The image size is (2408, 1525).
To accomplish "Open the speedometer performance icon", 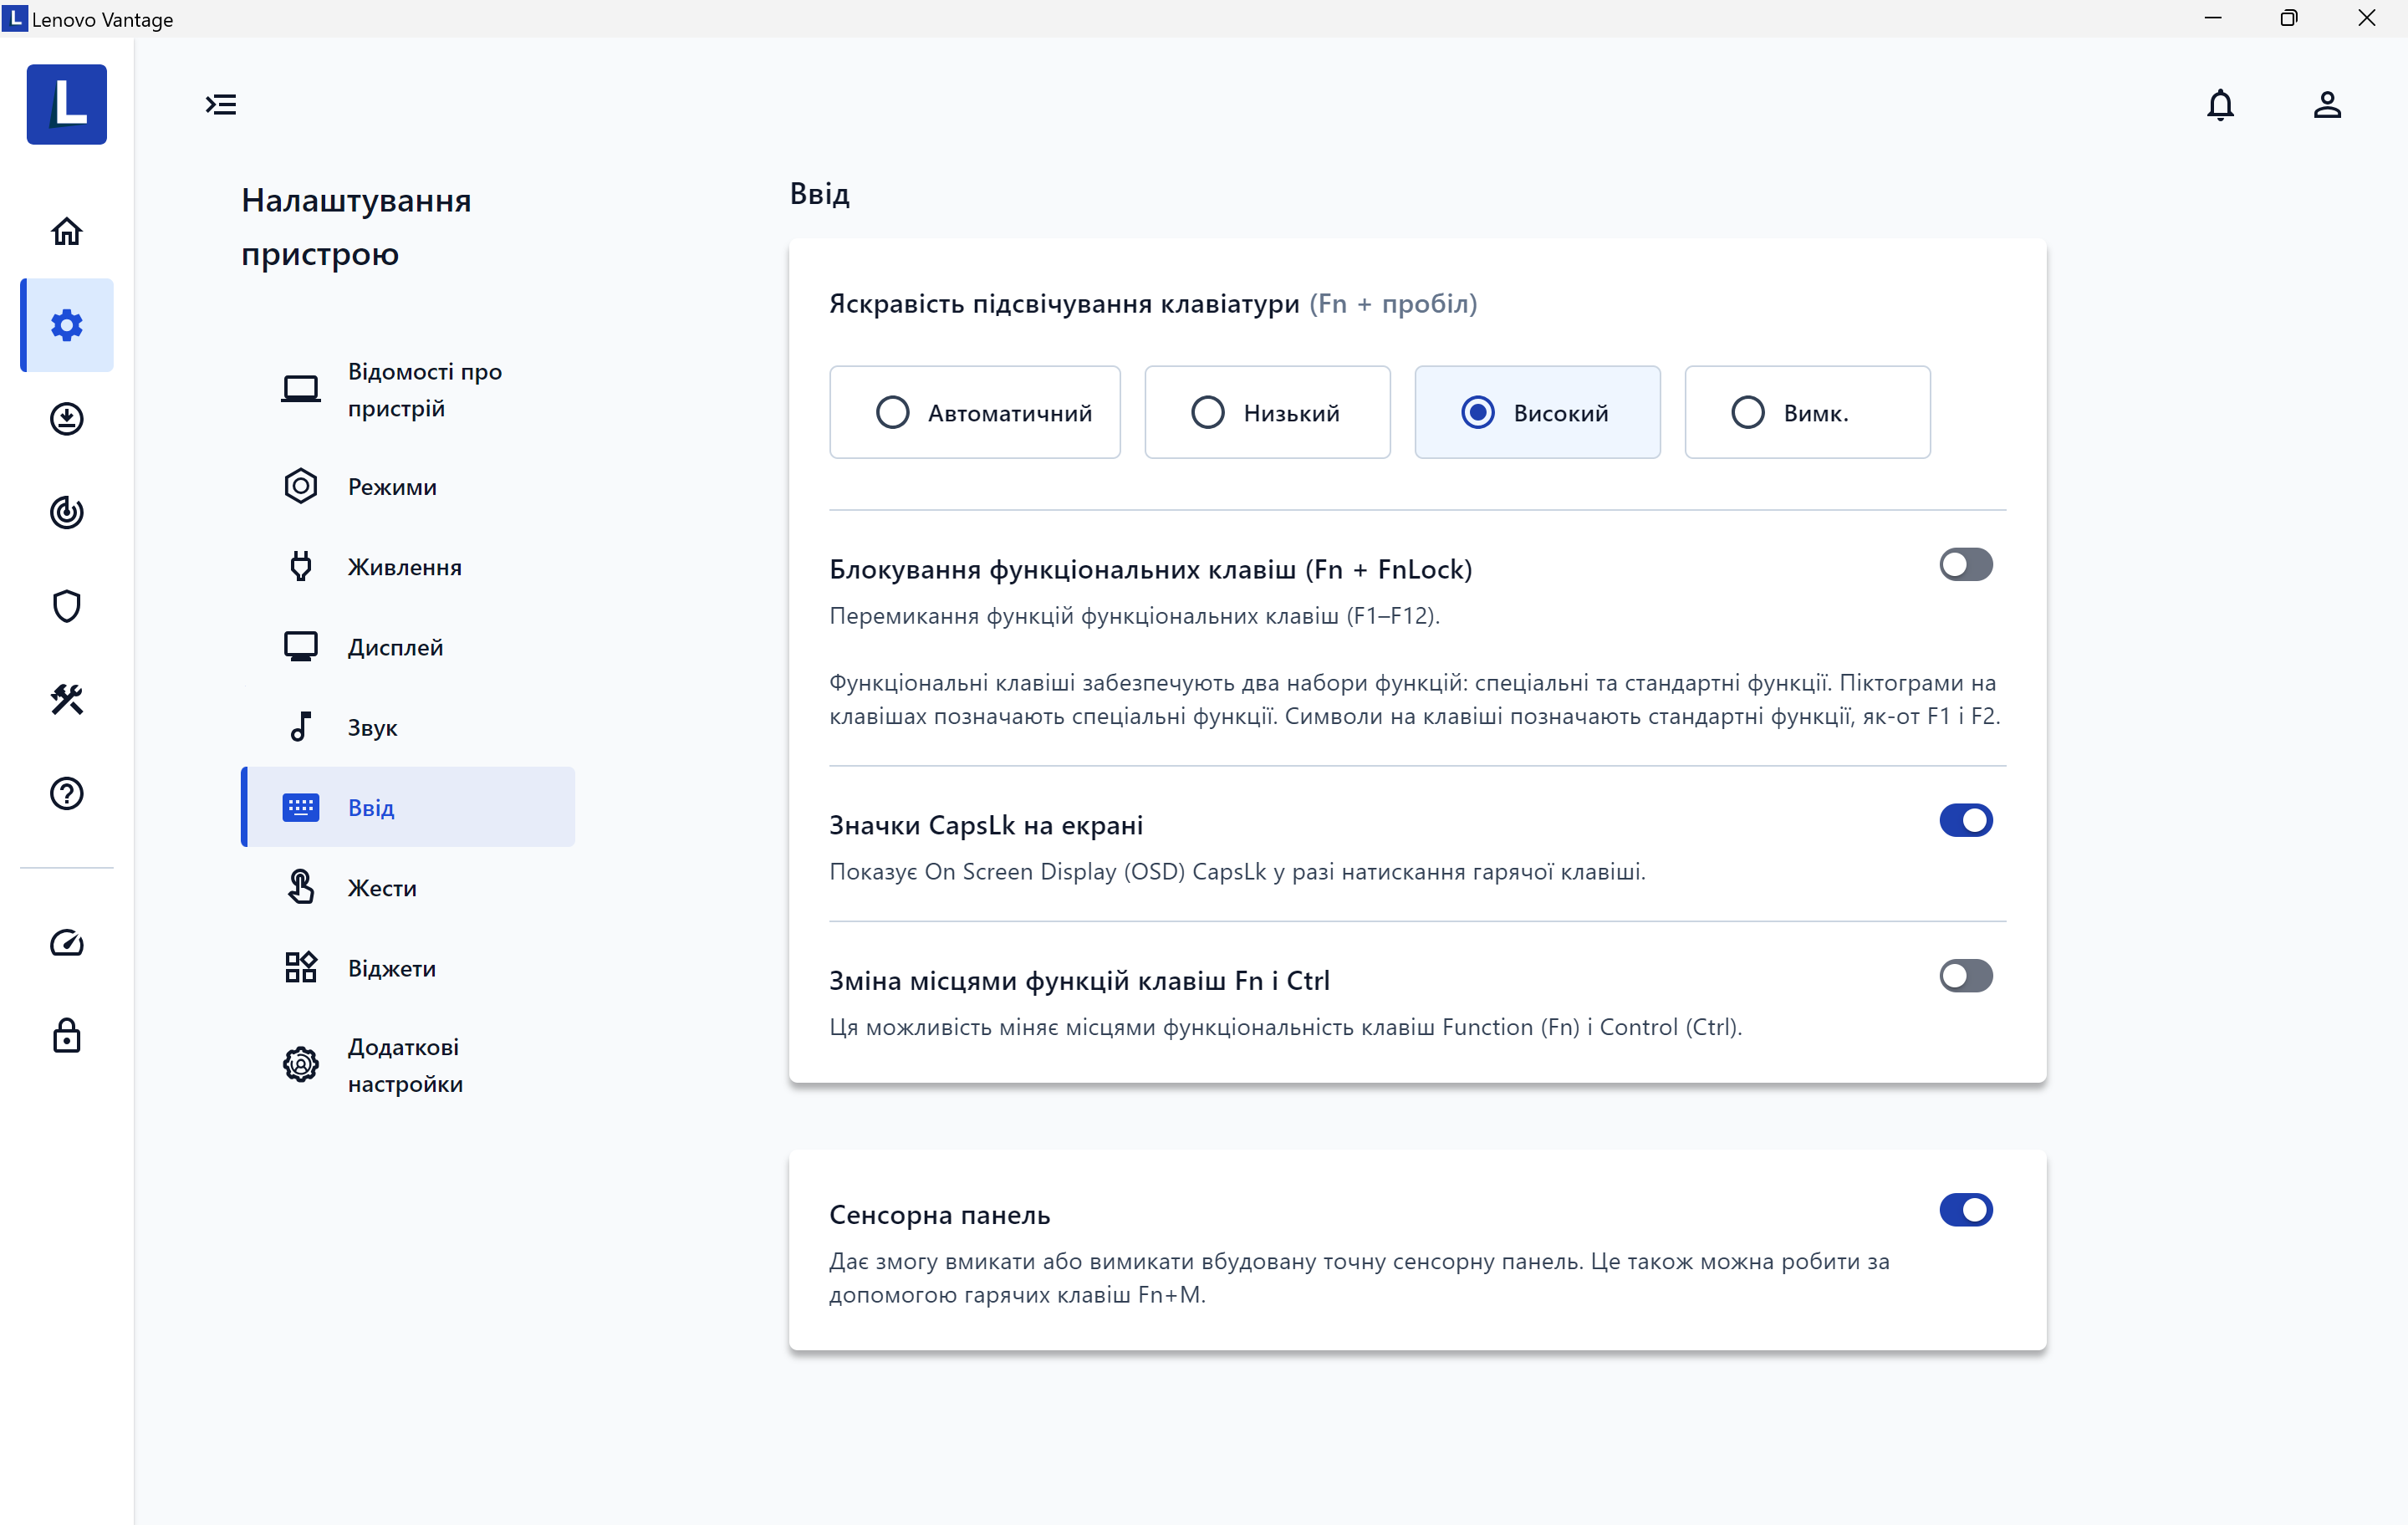I will point(66,942).
